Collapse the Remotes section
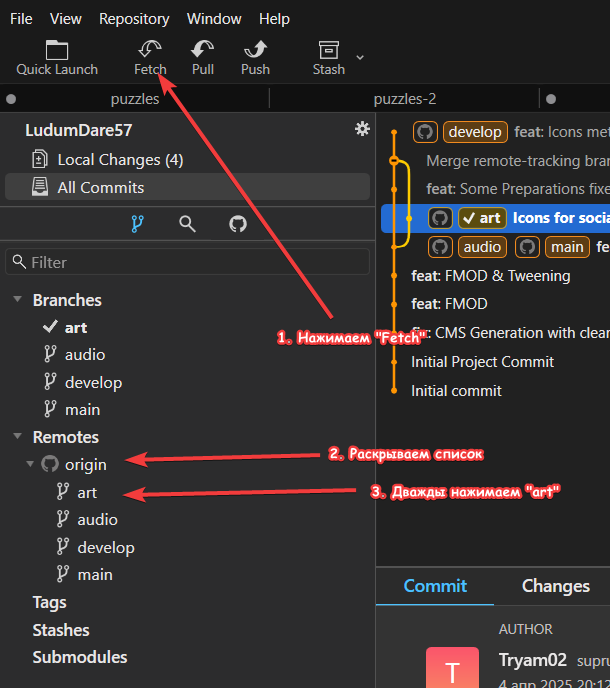 pos(18,437)
